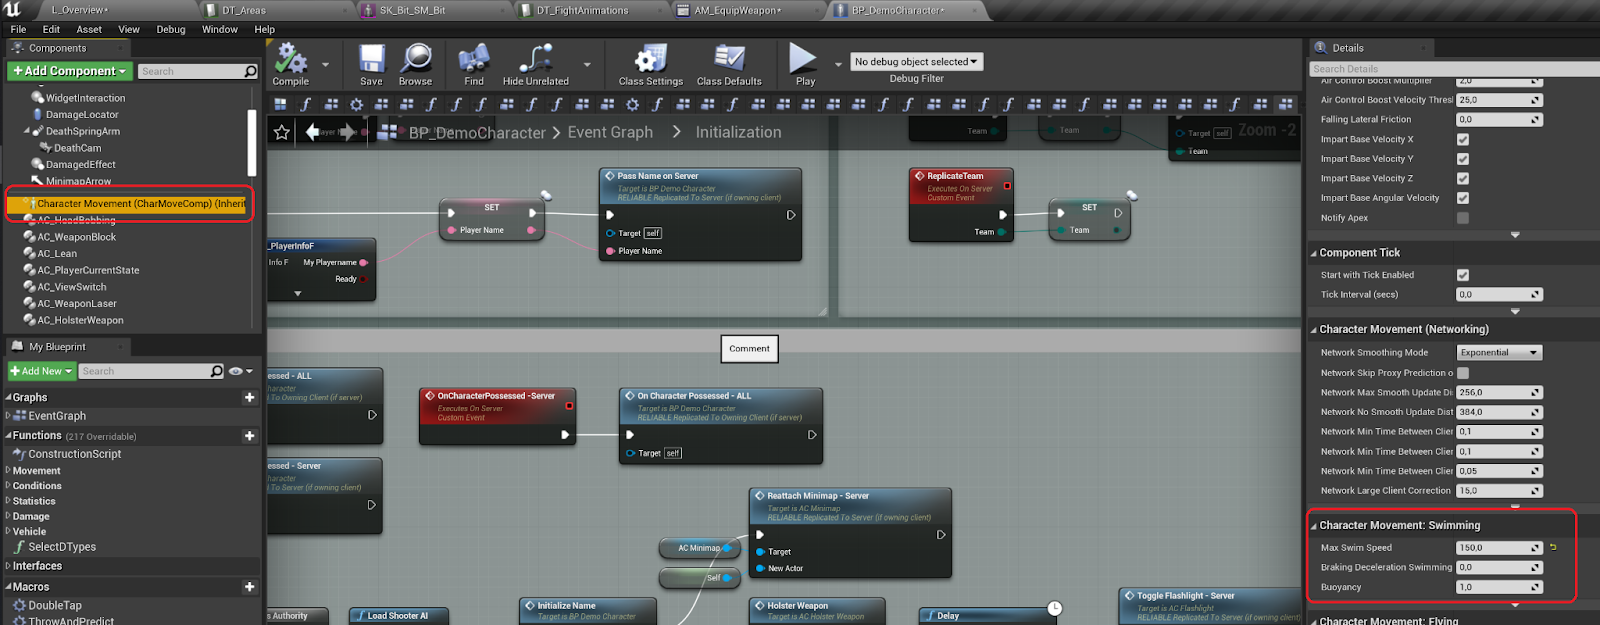Open the File menu
Screen dimensions: 1600x625
tap(18, 29)
